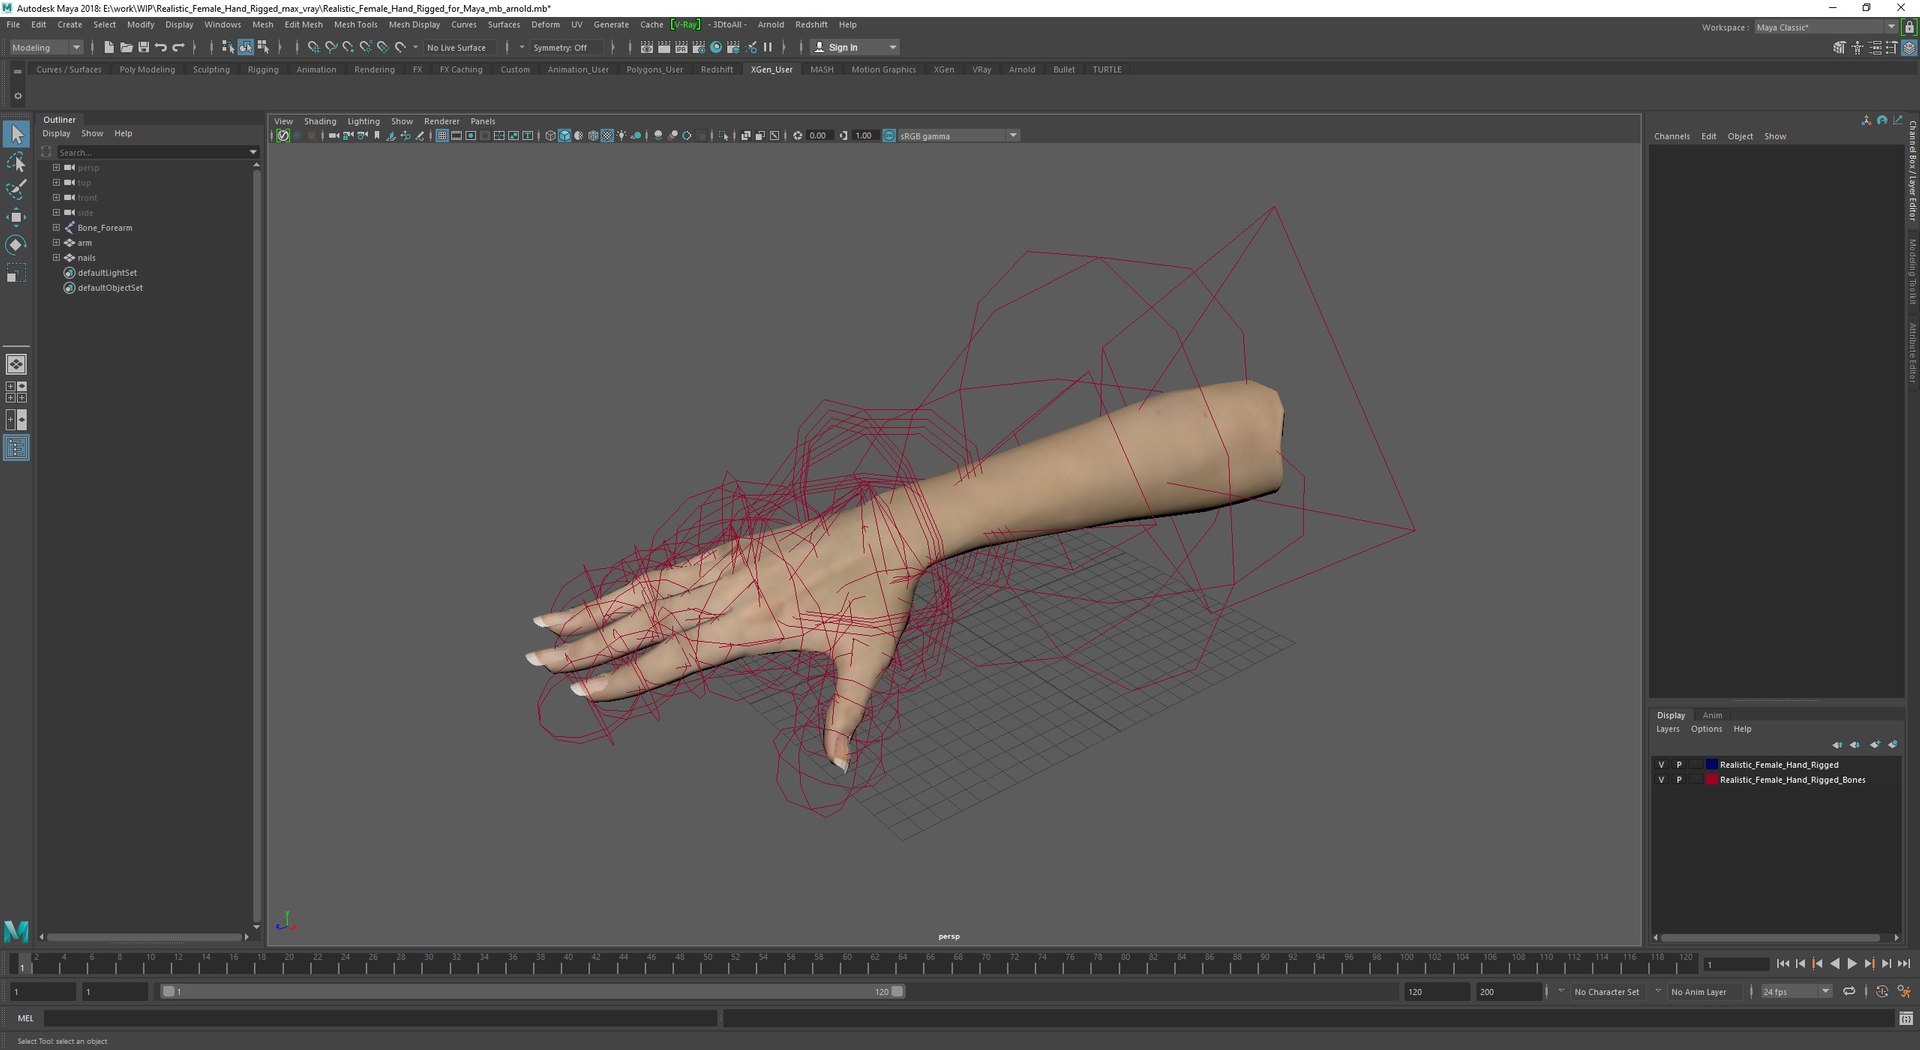Select the arrow Select tool in toolbox
Image resolution: width=1920 pixels, height=1050 pixels.
(16, 134)
